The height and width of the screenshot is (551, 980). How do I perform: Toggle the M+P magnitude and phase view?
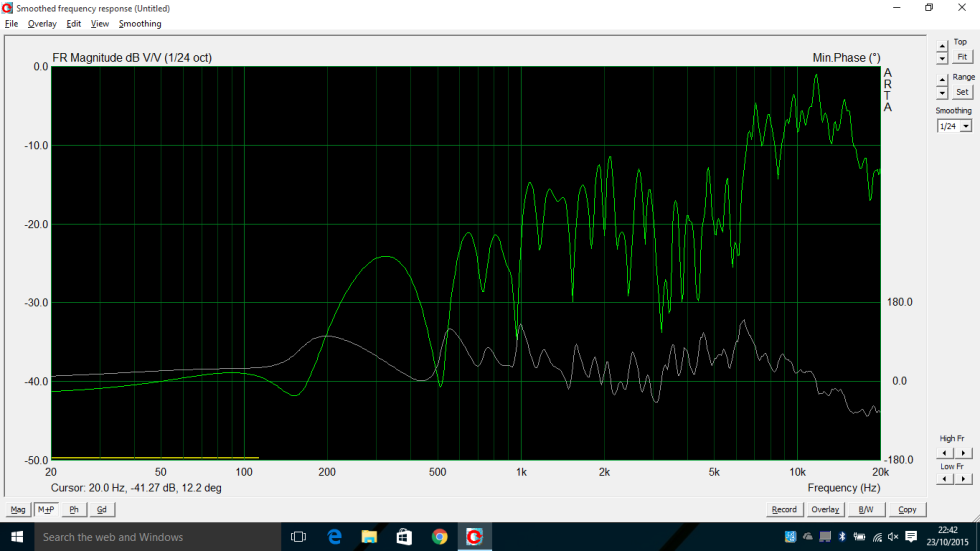click(x=46, y=510)
